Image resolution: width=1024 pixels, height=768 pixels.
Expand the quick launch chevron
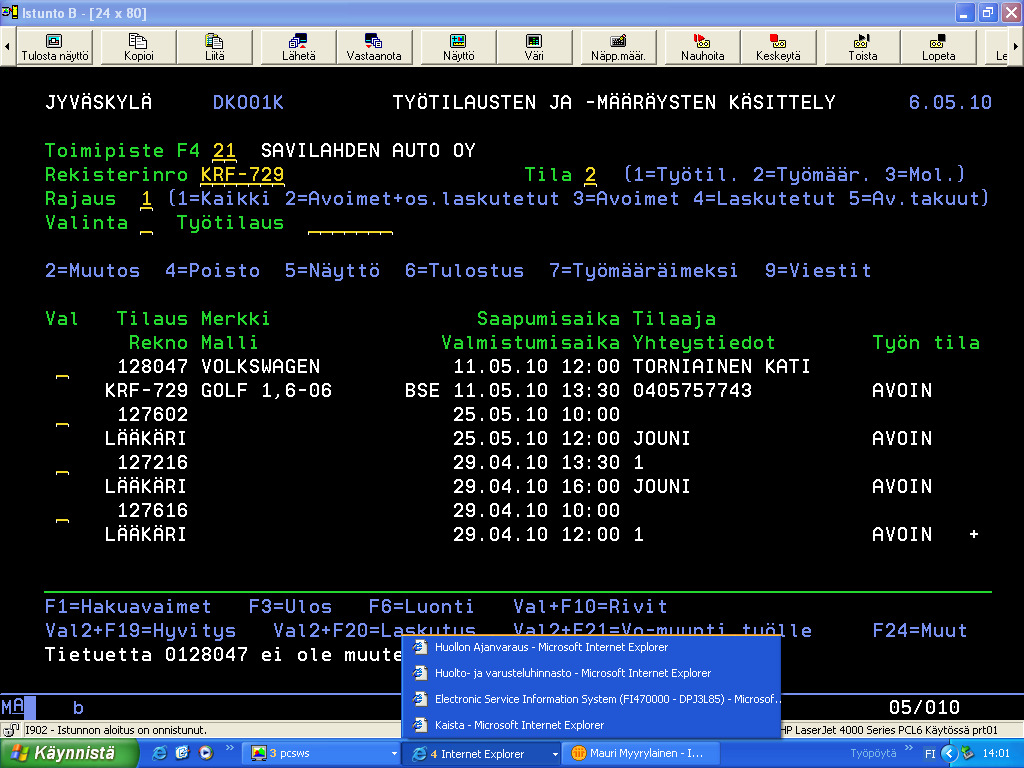pyautogui.click(x=229, y=748)
